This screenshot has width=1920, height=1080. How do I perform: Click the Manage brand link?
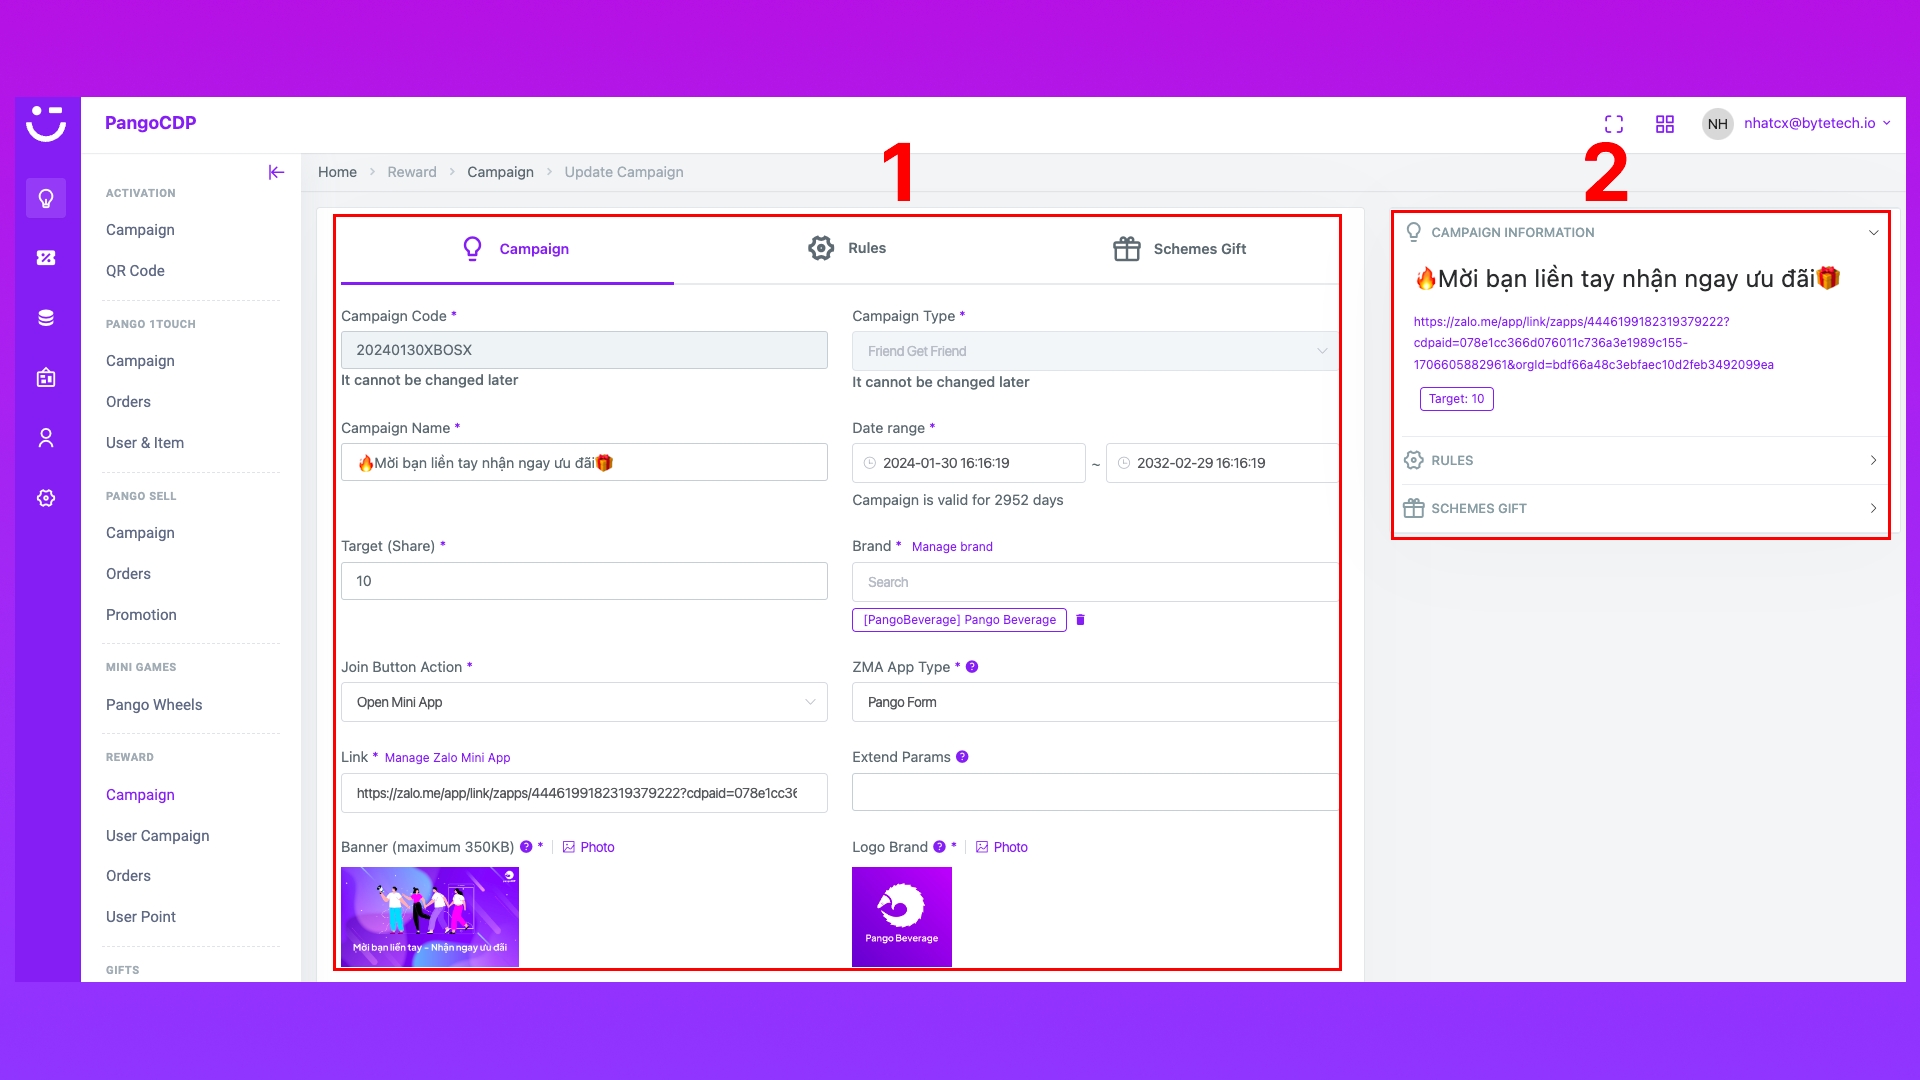(952, 547)
